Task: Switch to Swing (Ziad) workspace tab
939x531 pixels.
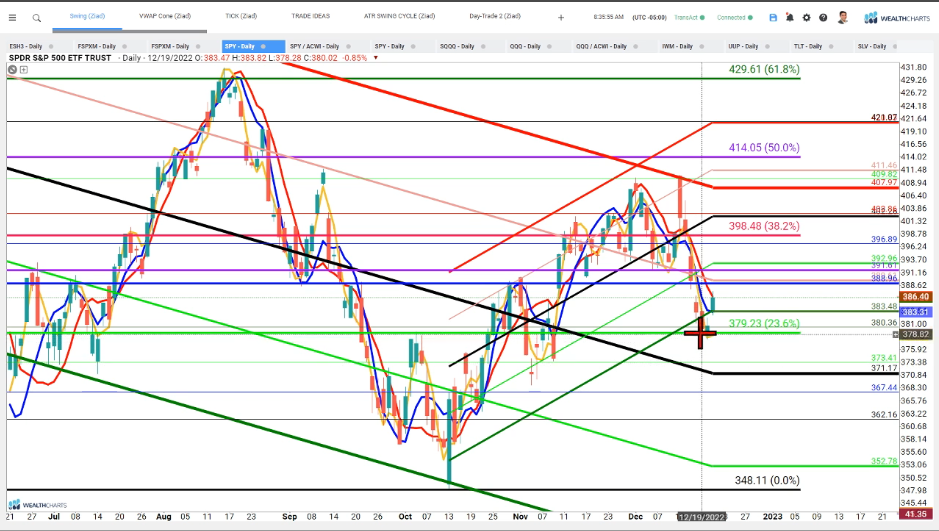Action: [x=87, y=16]
